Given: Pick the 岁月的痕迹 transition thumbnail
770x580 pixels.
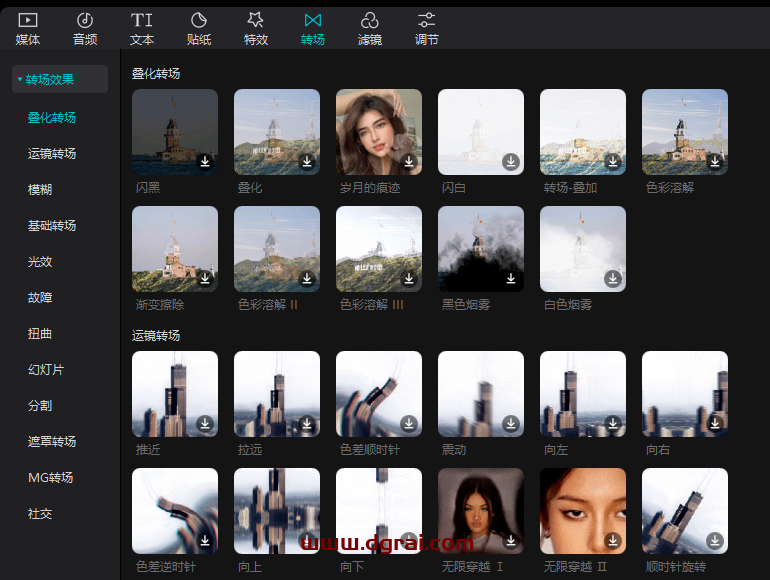Looking at the screenshot, I should click(x=379, y=132).
